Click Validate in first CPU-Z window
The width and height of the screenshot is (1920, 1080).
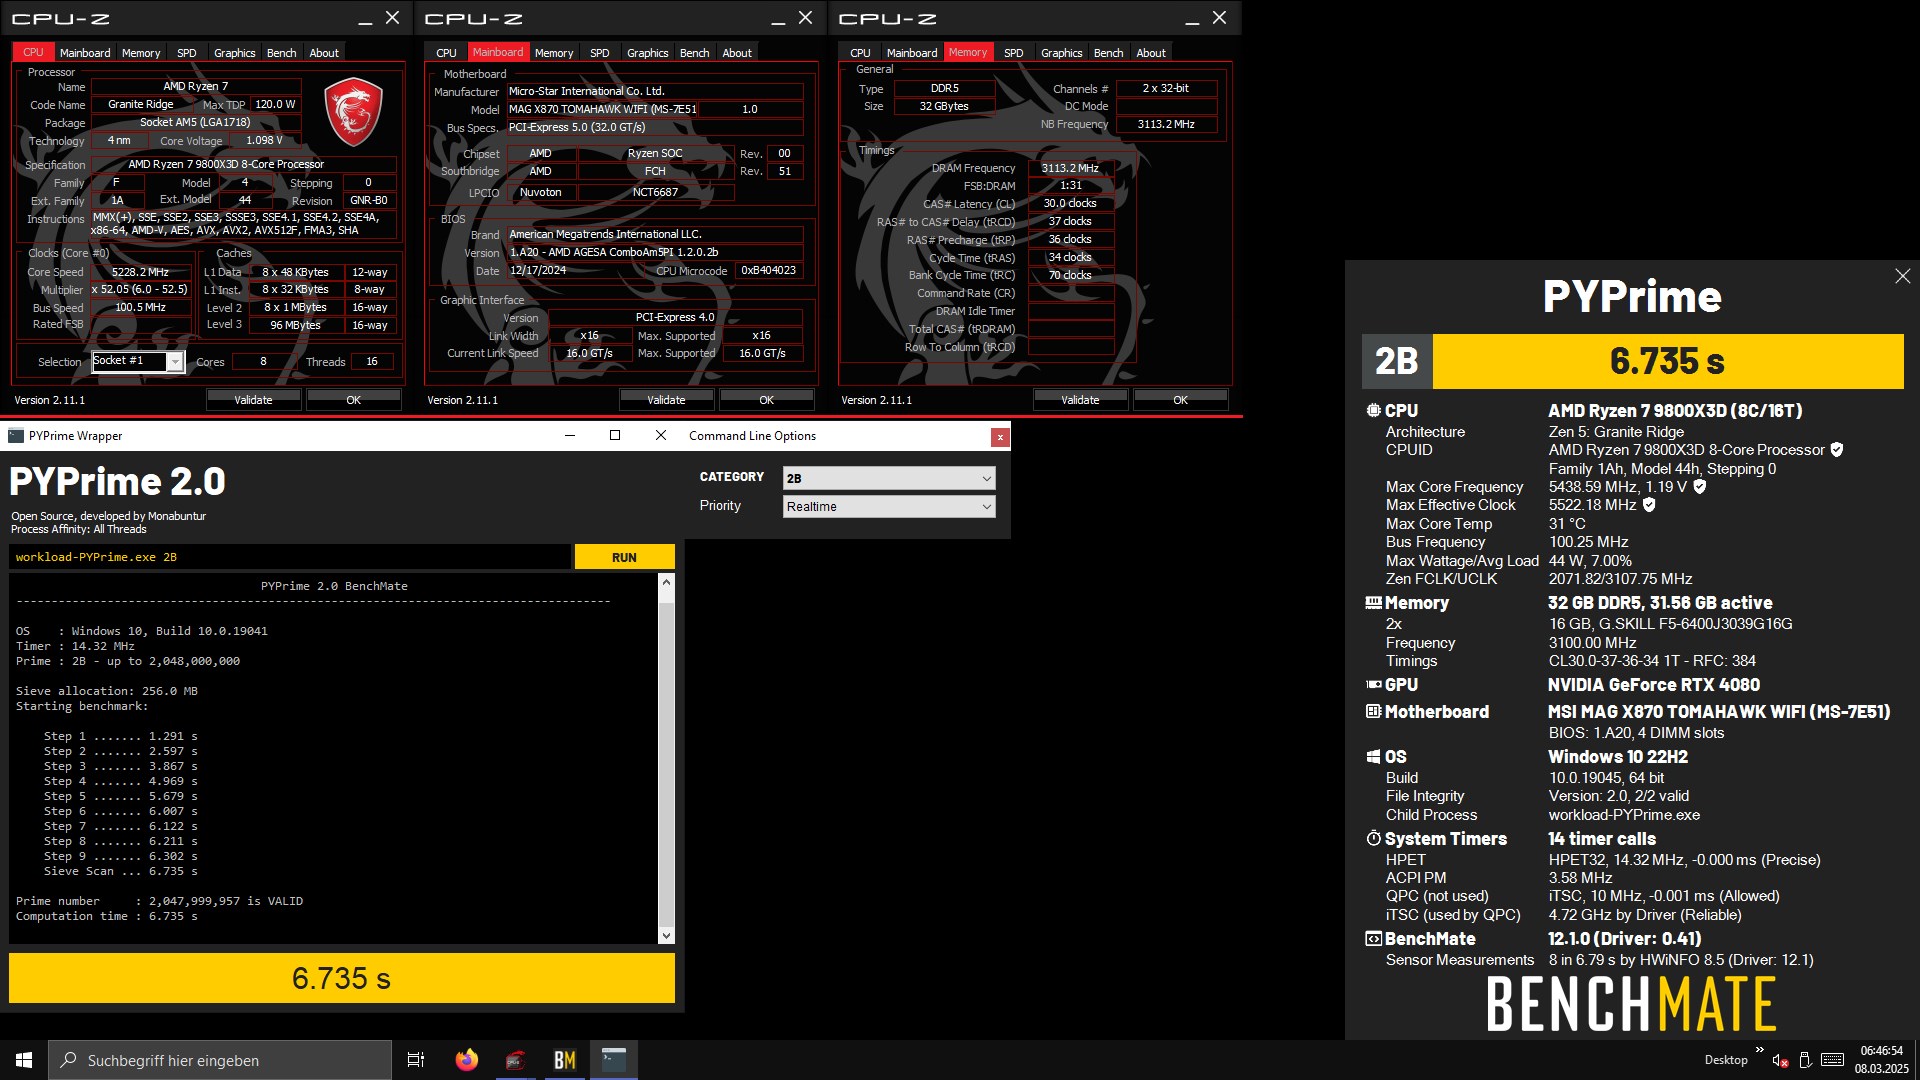[x=253, y=400]
